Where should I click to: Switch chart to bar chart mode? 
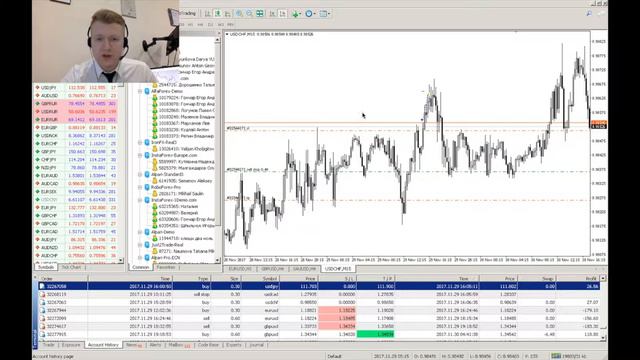(x=207, y=13)
